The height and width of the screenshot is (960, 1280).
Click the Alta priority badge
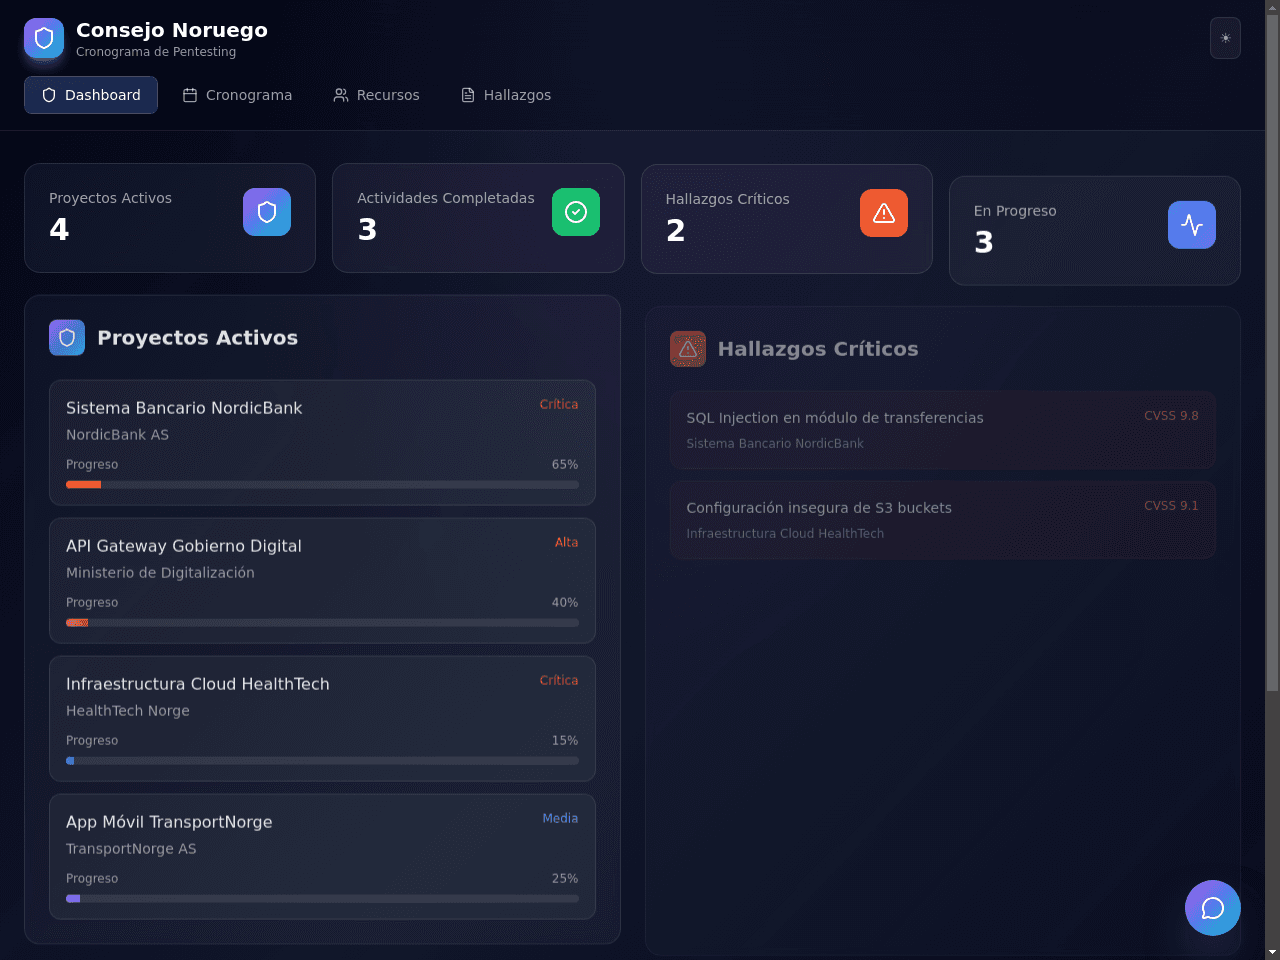pyautogui.click(x=567, y=543)
